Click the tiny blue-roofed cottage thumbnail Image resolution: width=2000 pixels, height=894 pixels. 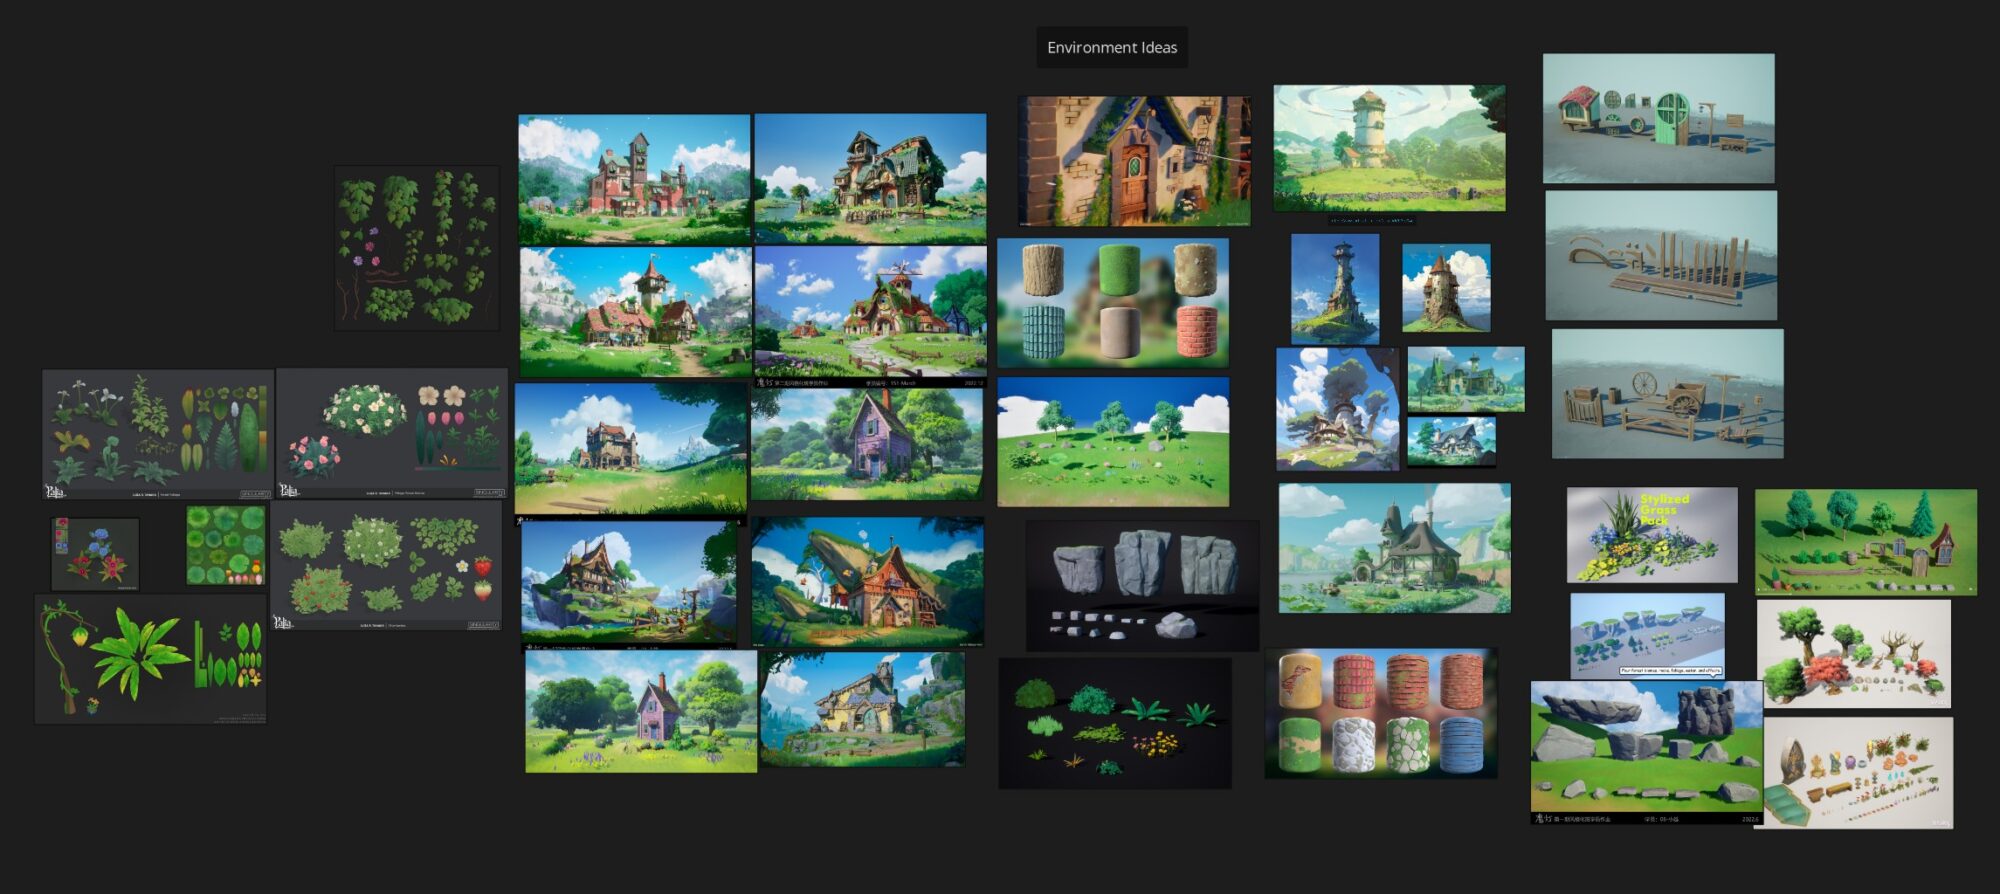pos(1452,442)
